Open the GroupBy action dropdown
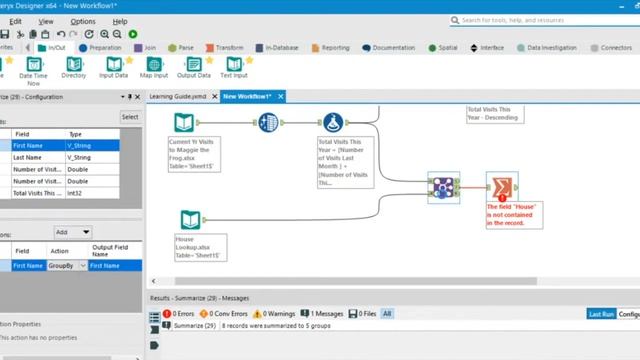 [x=83, y=266]
